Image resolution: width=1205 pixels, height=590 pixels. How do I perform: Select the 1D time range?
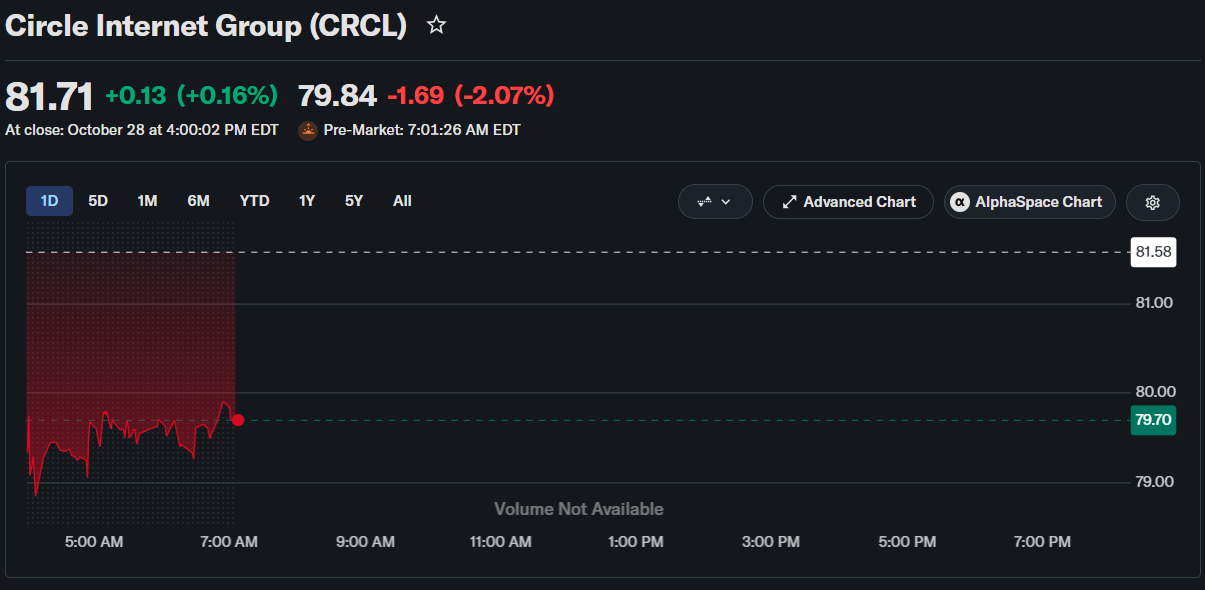click(x=49, y=201)
